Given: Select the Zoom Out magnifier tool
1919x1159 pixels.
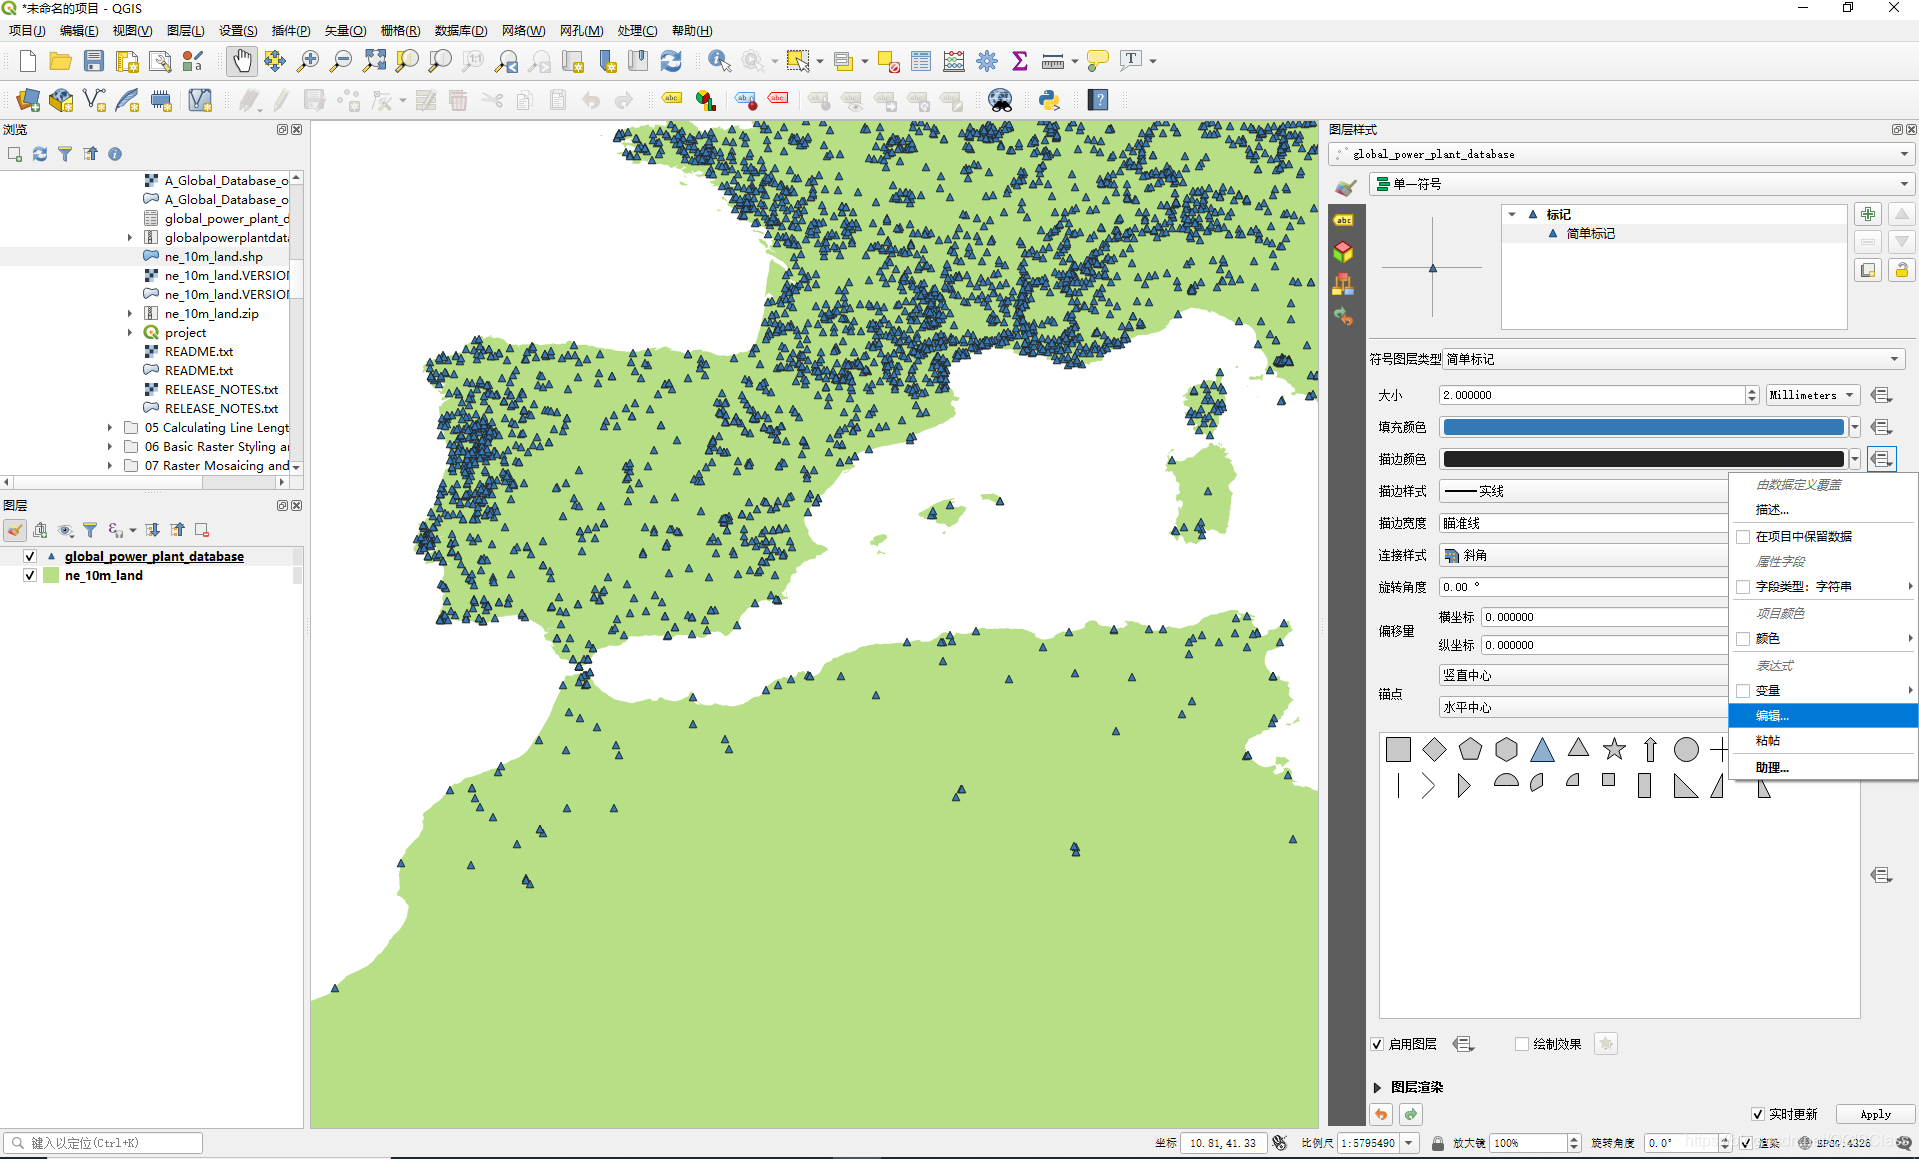Looking at the screenshot, I should point(341,61).
